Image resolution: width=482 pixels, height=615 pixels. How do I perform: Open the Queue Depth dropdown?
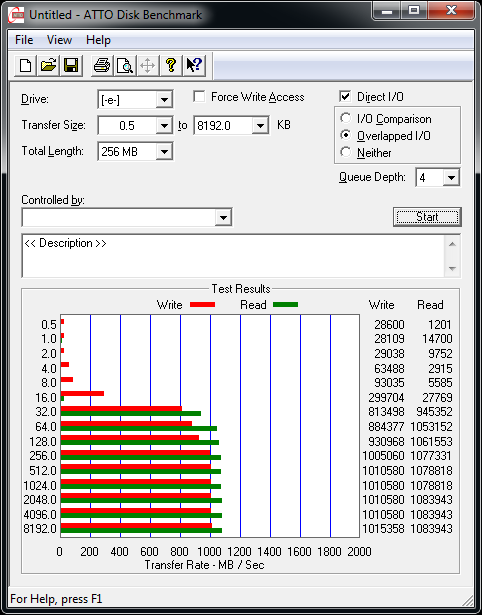(451, 178)
